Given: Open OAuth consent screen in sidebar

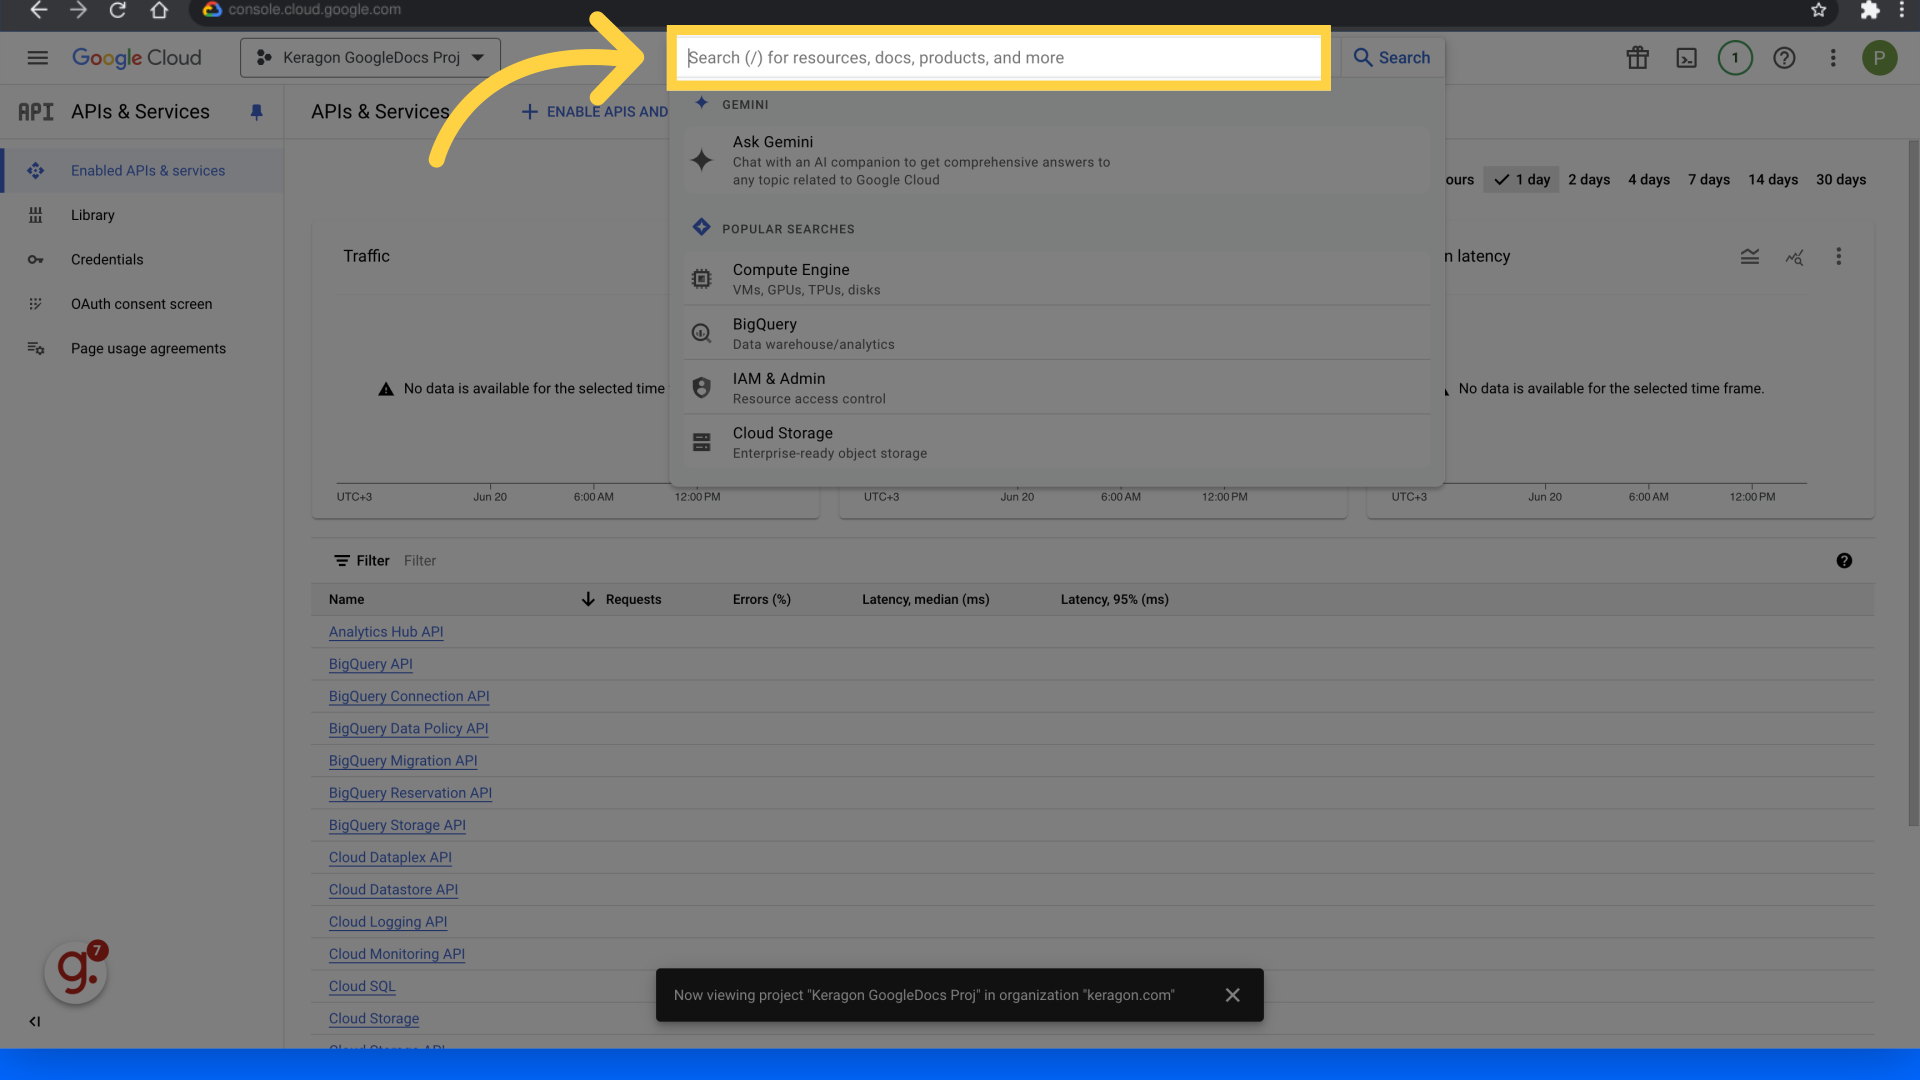Looking at the screenshot, I should click(142, 304).
